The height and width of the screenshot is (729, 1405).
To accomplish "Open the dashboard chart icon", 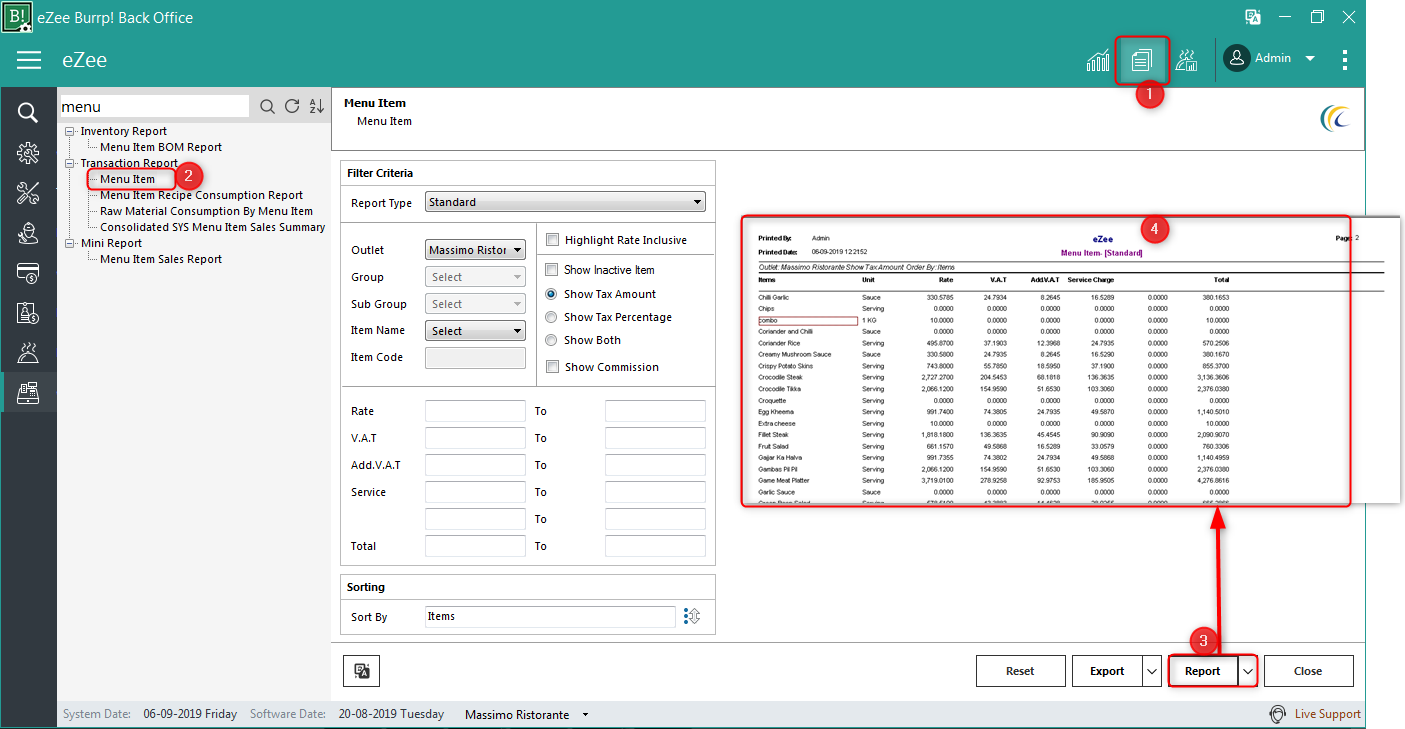I will [x=1098, y=60].
